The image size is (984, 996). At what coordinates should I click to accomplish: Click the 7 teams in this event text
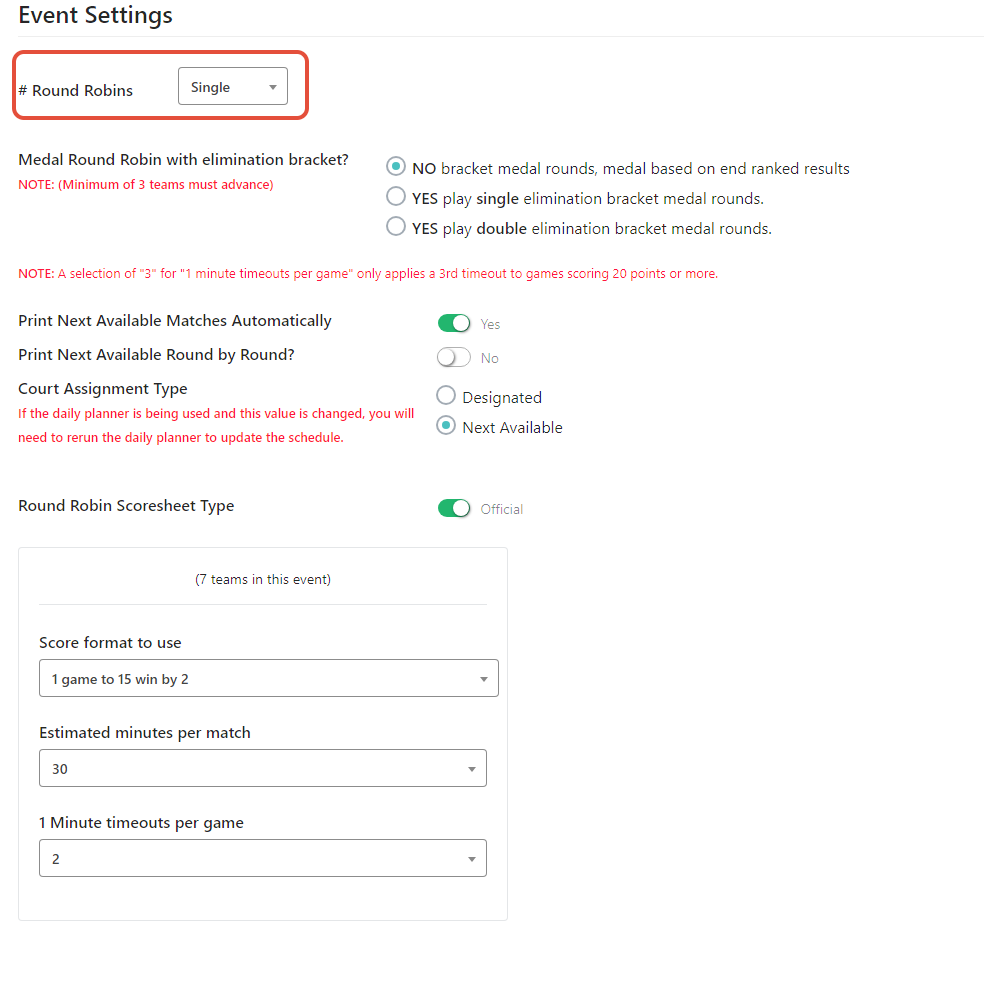[x=262, y=579]
